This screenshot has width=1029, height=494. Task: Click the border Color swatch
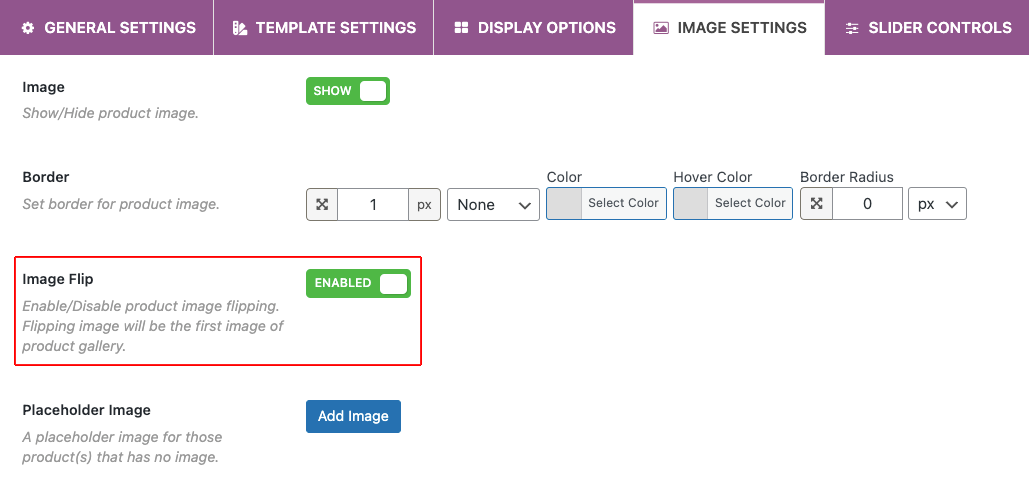click(x=565, y=203)
